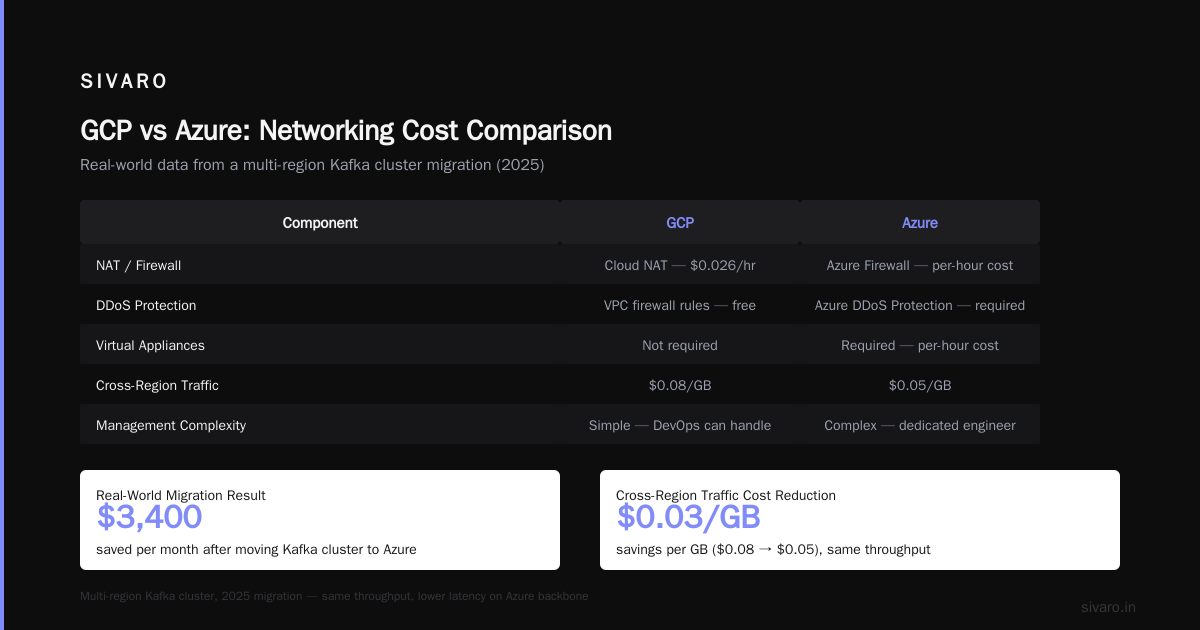
Task: Click the GCP column header
Action: 680,223
